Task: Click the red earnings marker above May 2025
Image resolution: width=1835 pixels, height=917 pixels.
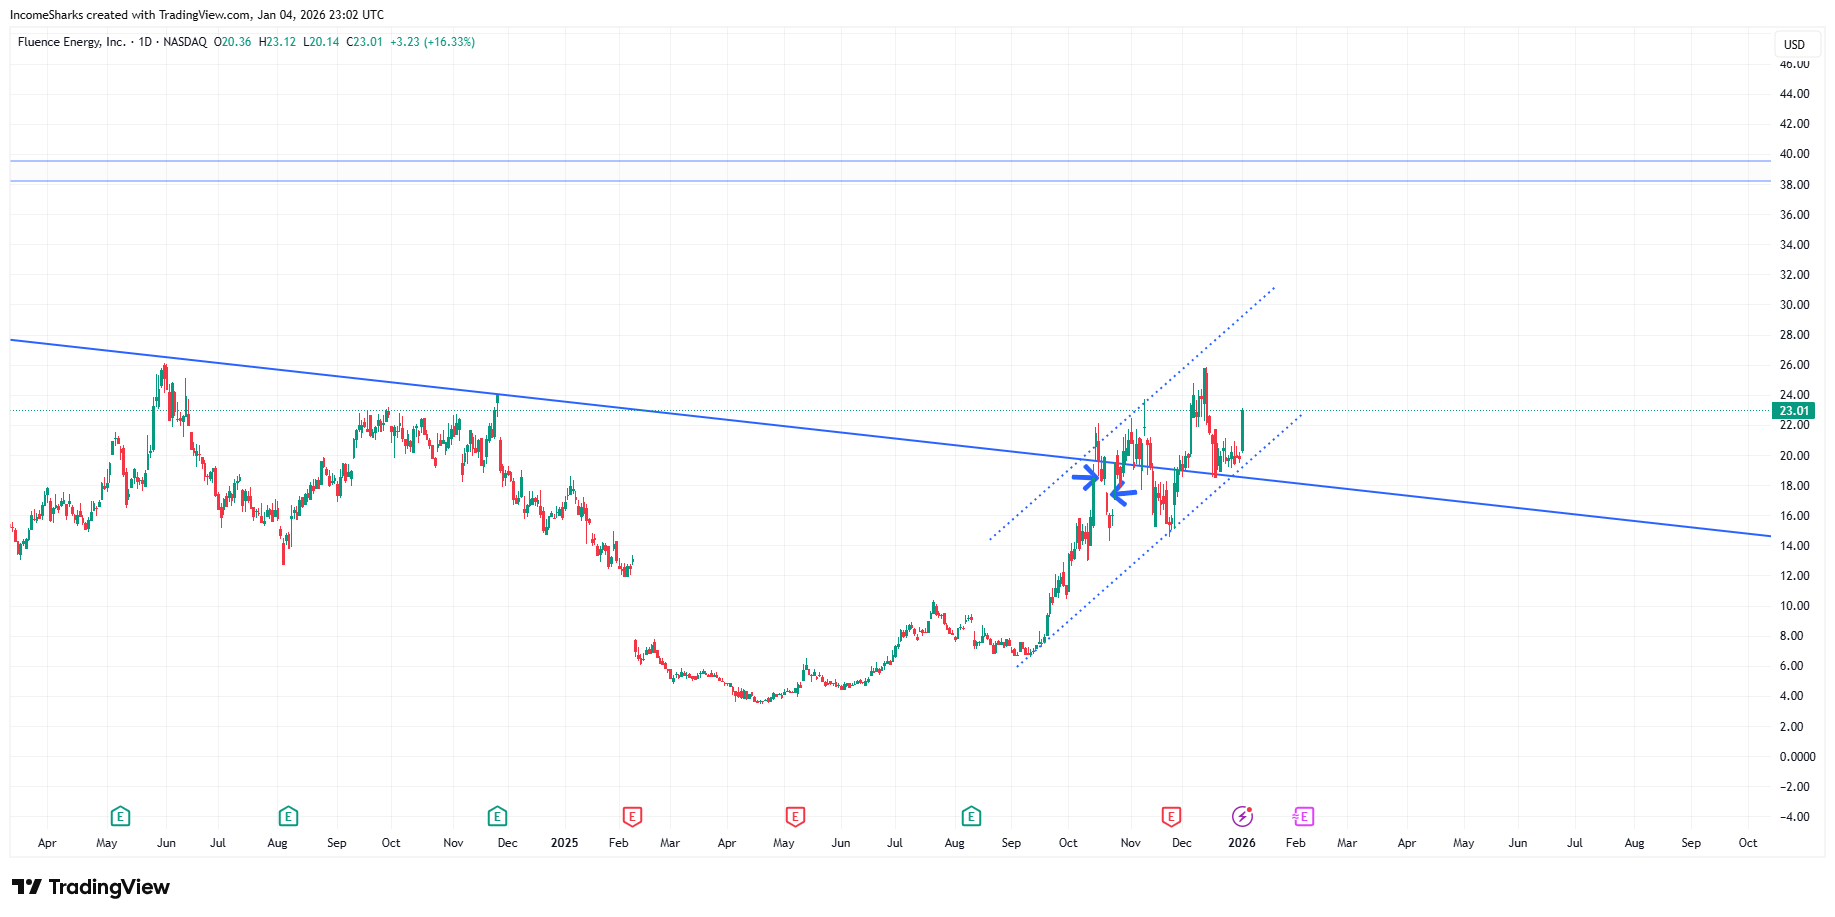Action: click(x=795, y=817)
